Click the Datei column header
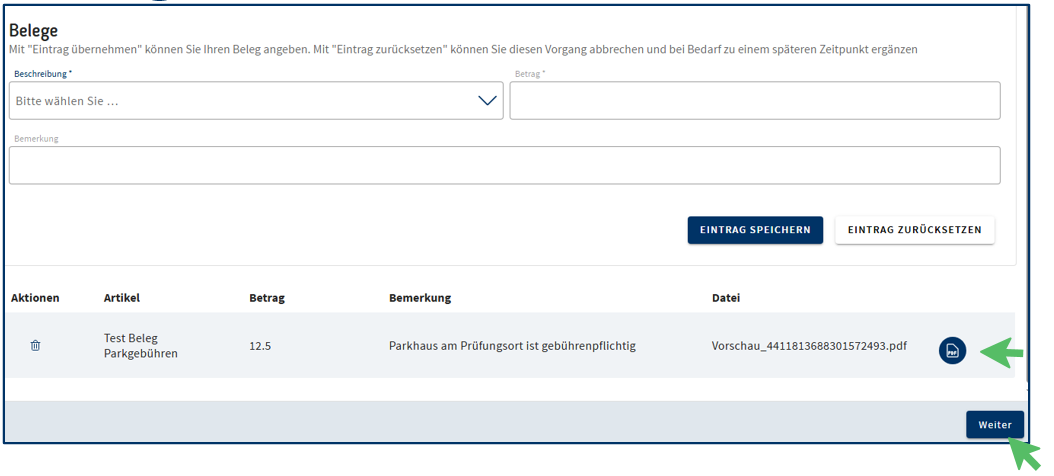The width and height of the screenshot is (1054, 476). coord(726,298)
